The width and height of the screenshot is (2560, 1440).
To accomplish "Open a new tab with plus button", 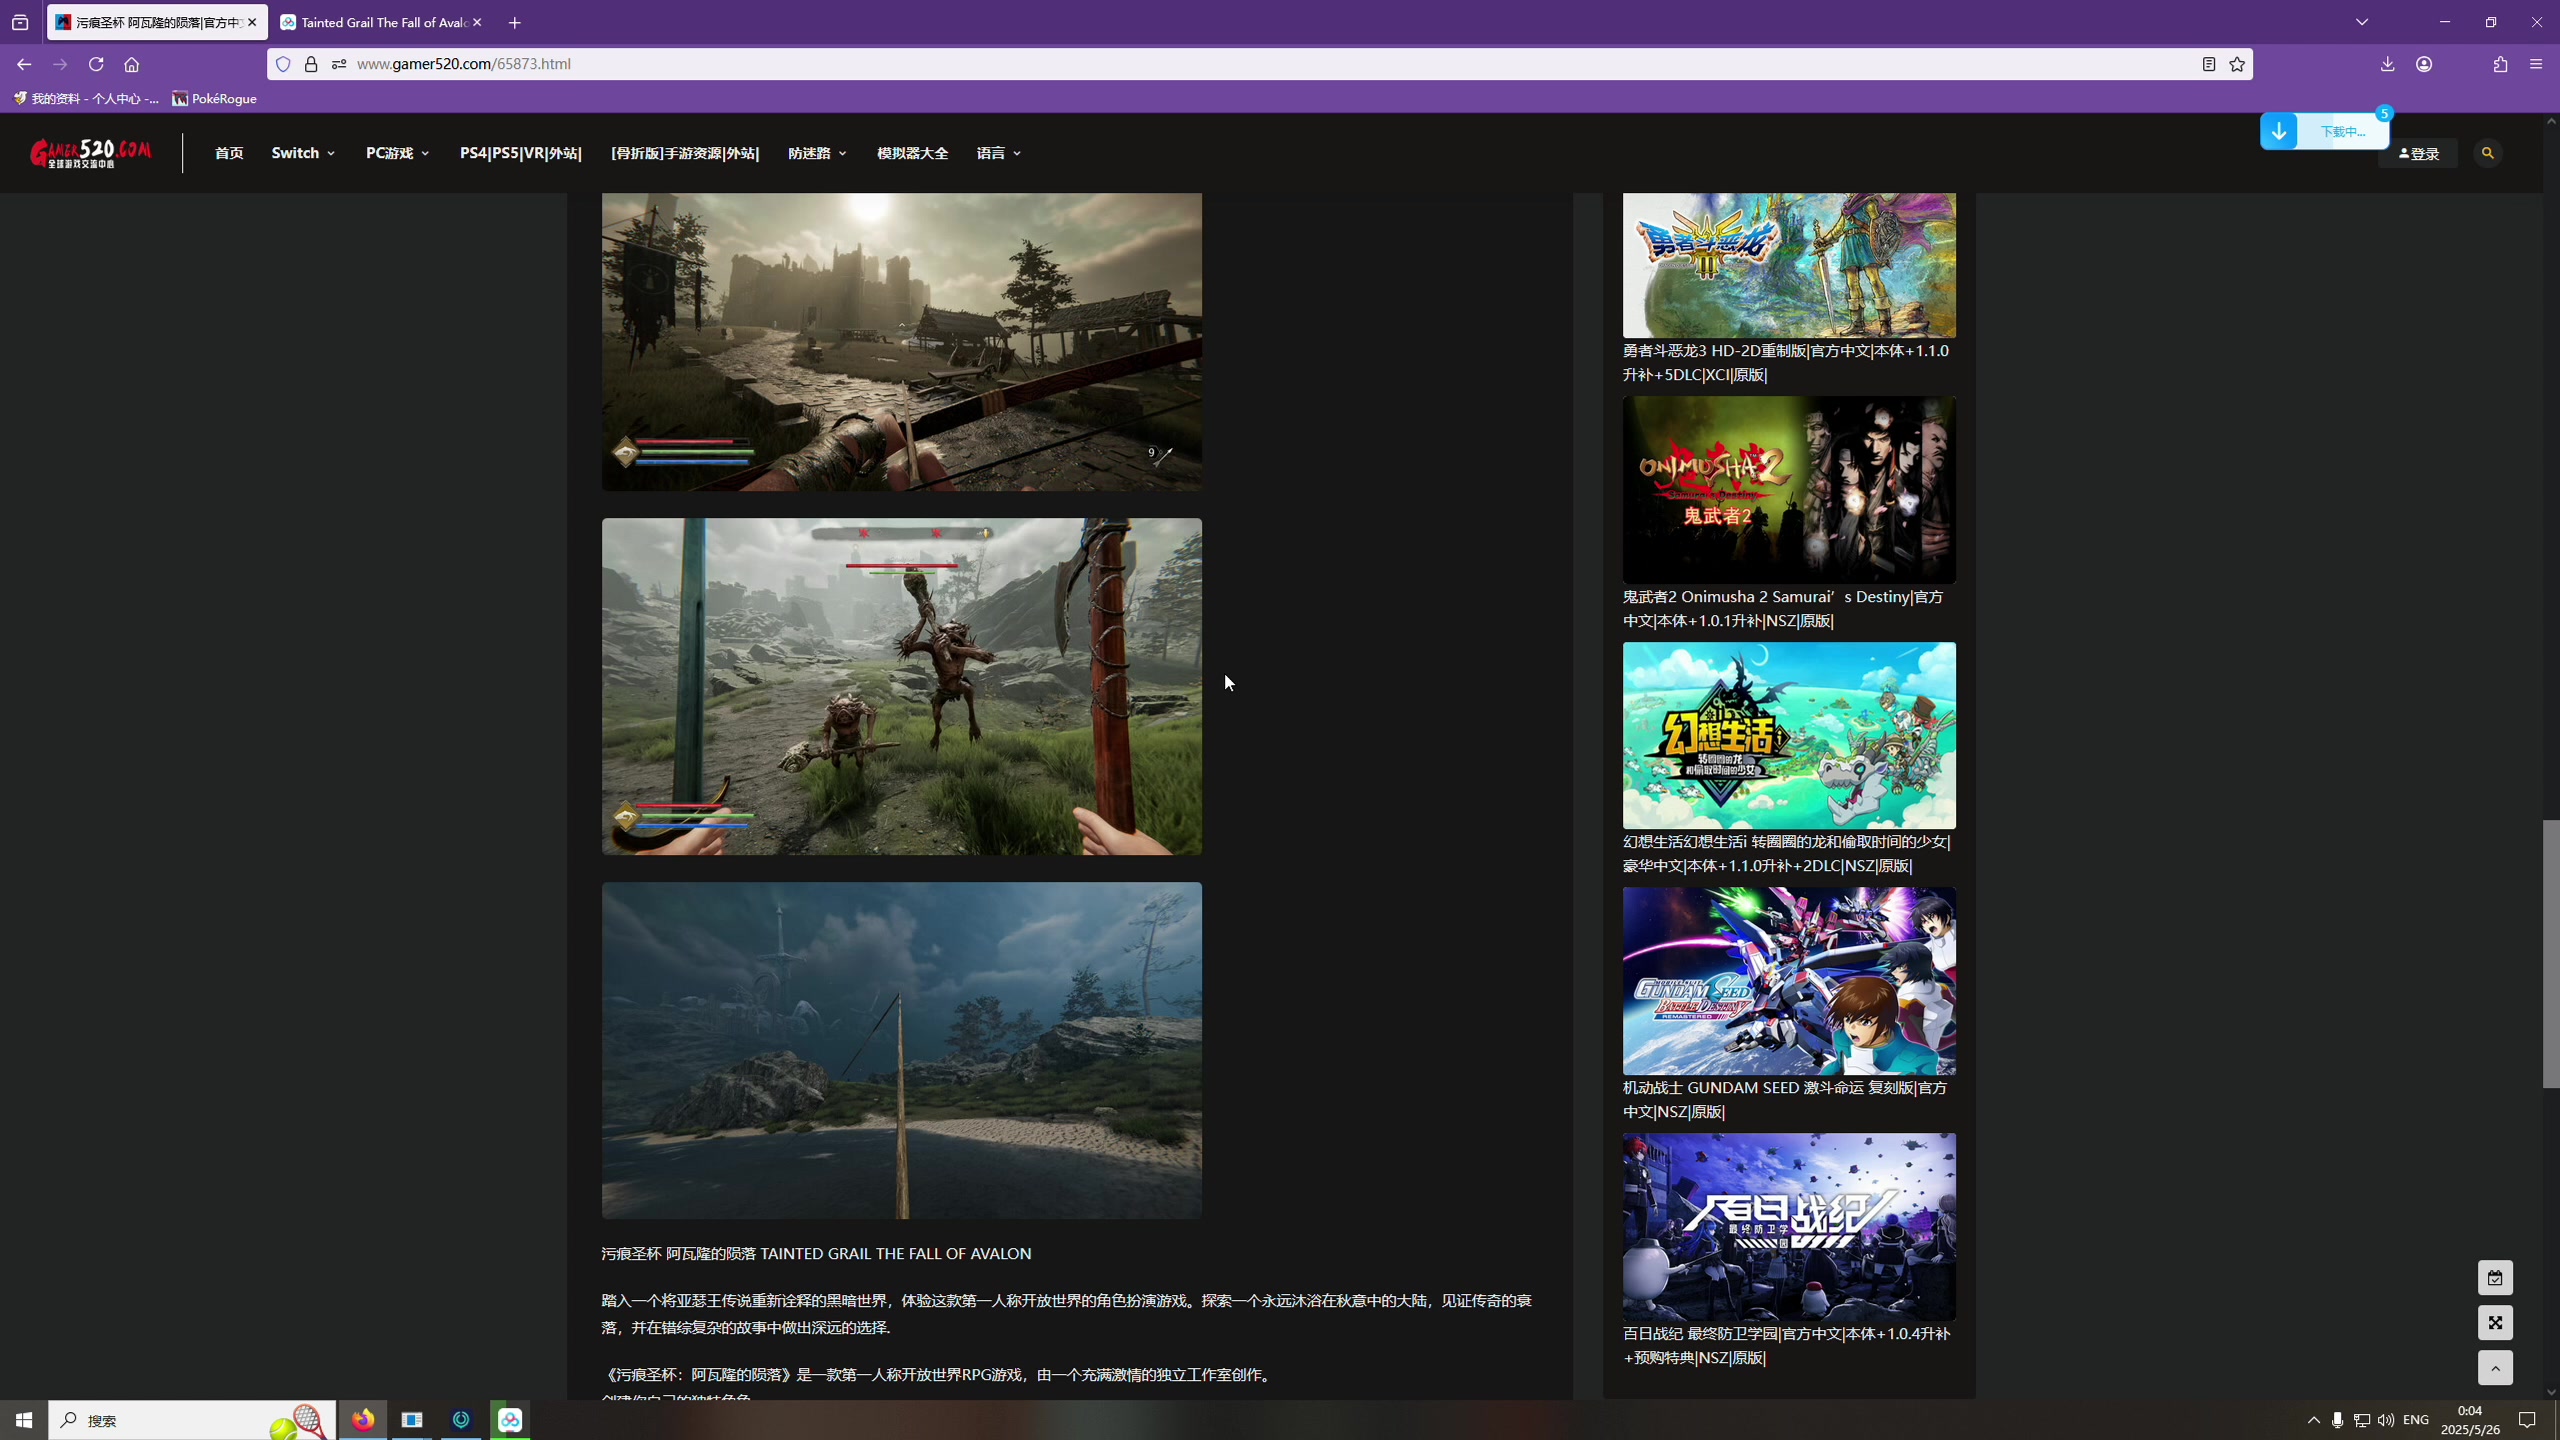I will pyautogui.click(x=514, y=22).
